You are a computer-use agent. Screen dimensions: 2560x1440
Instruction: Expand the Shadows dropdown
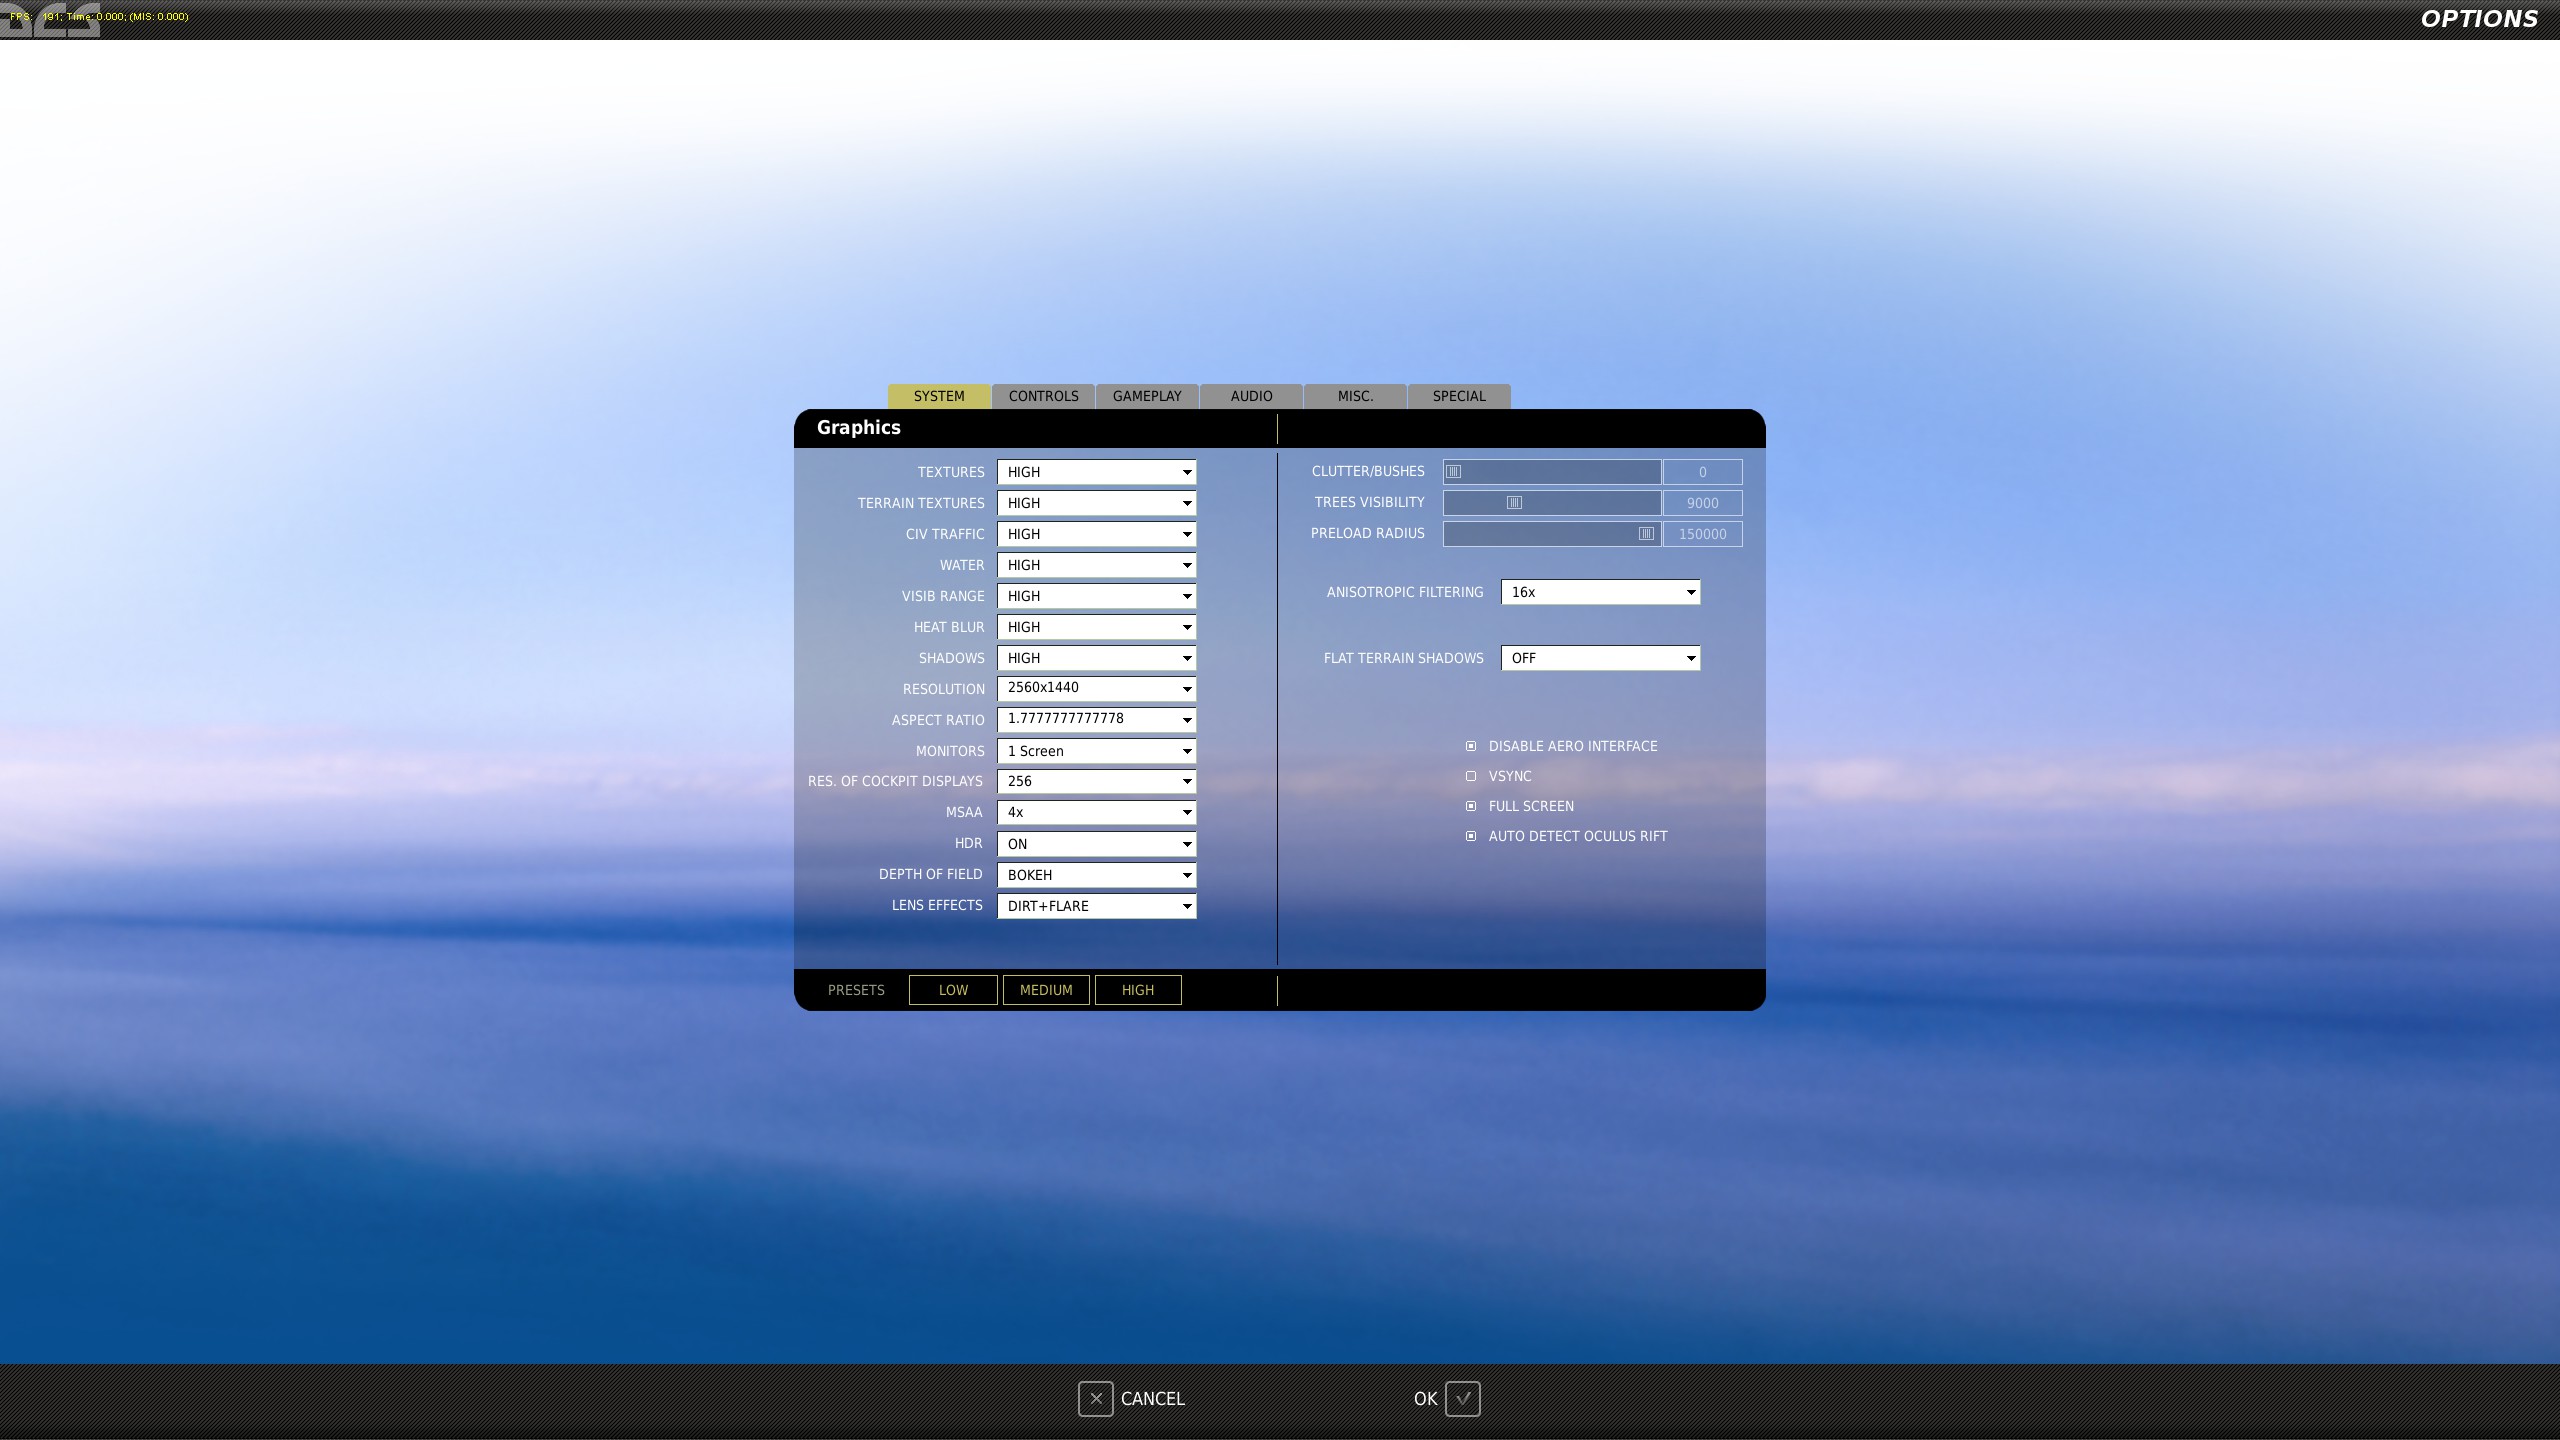pos(1096,658)
